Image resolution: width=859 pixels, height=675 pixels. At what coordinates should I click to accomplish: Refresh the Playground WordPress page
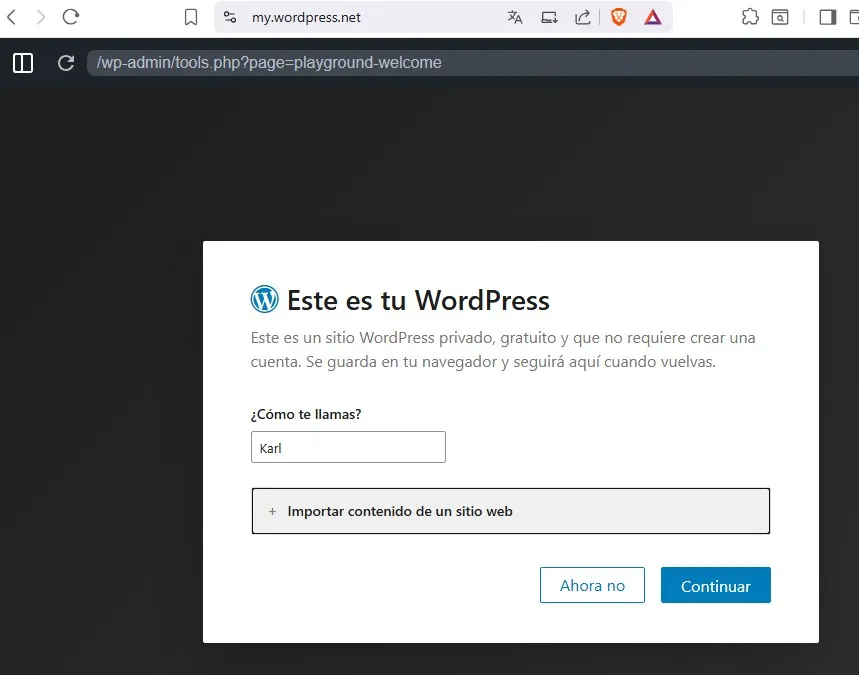[x=66, y=63]
